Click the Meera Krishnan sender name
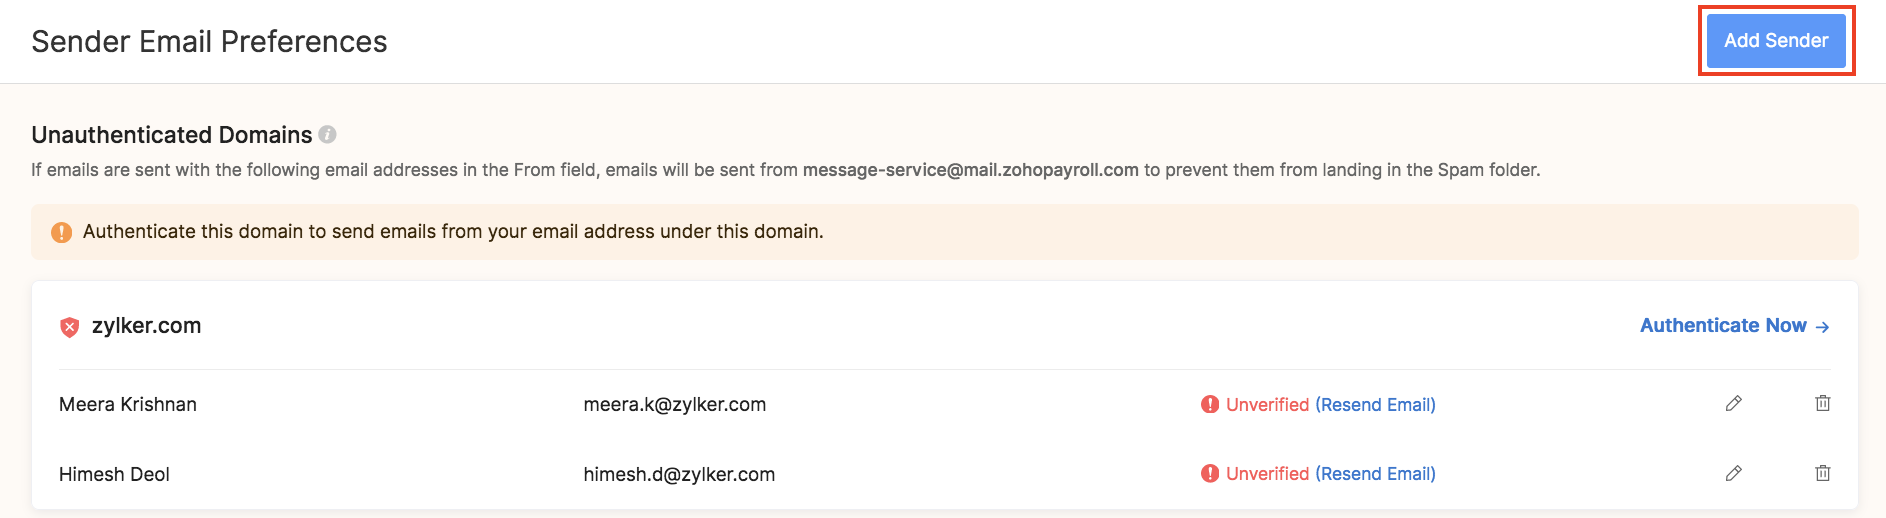The image size is (1886, 518). pyautogui.click(x=128, y=405)
